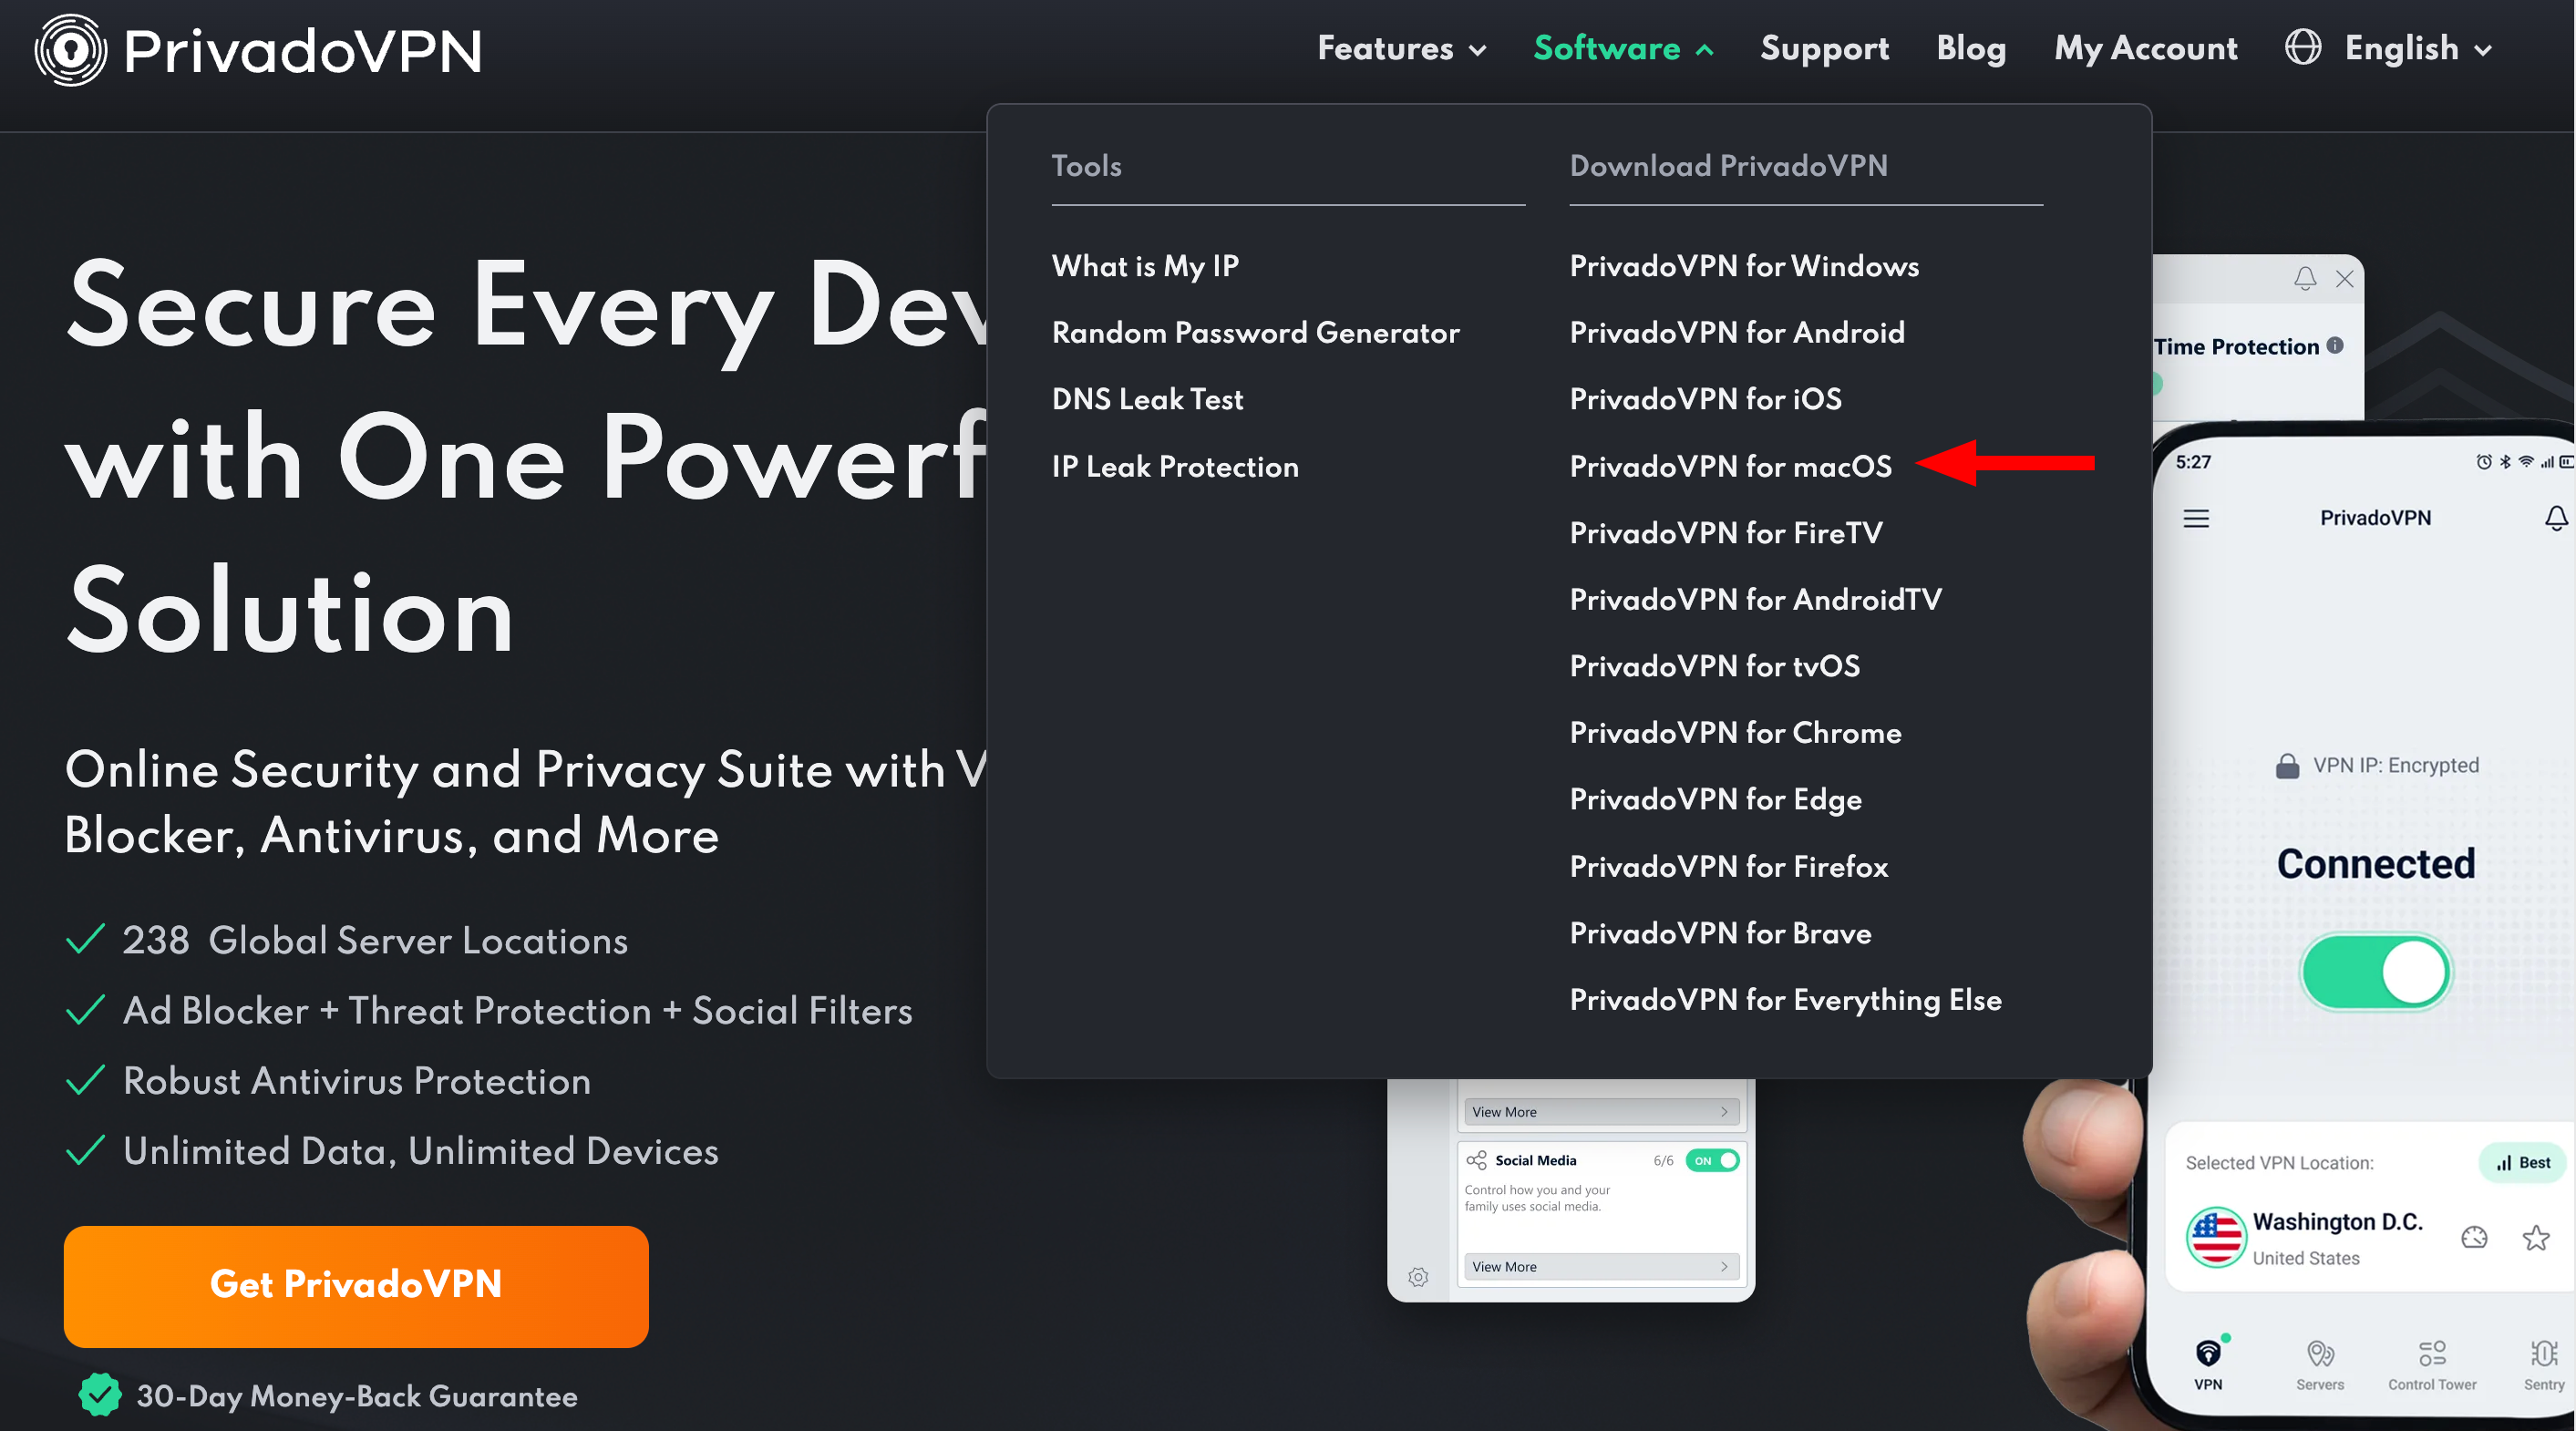This screenshot has height=1431, width=2576.
Task: Click the Robust Antivirus Protection text
Action: pyautogui.click(x=356, y=1081)
